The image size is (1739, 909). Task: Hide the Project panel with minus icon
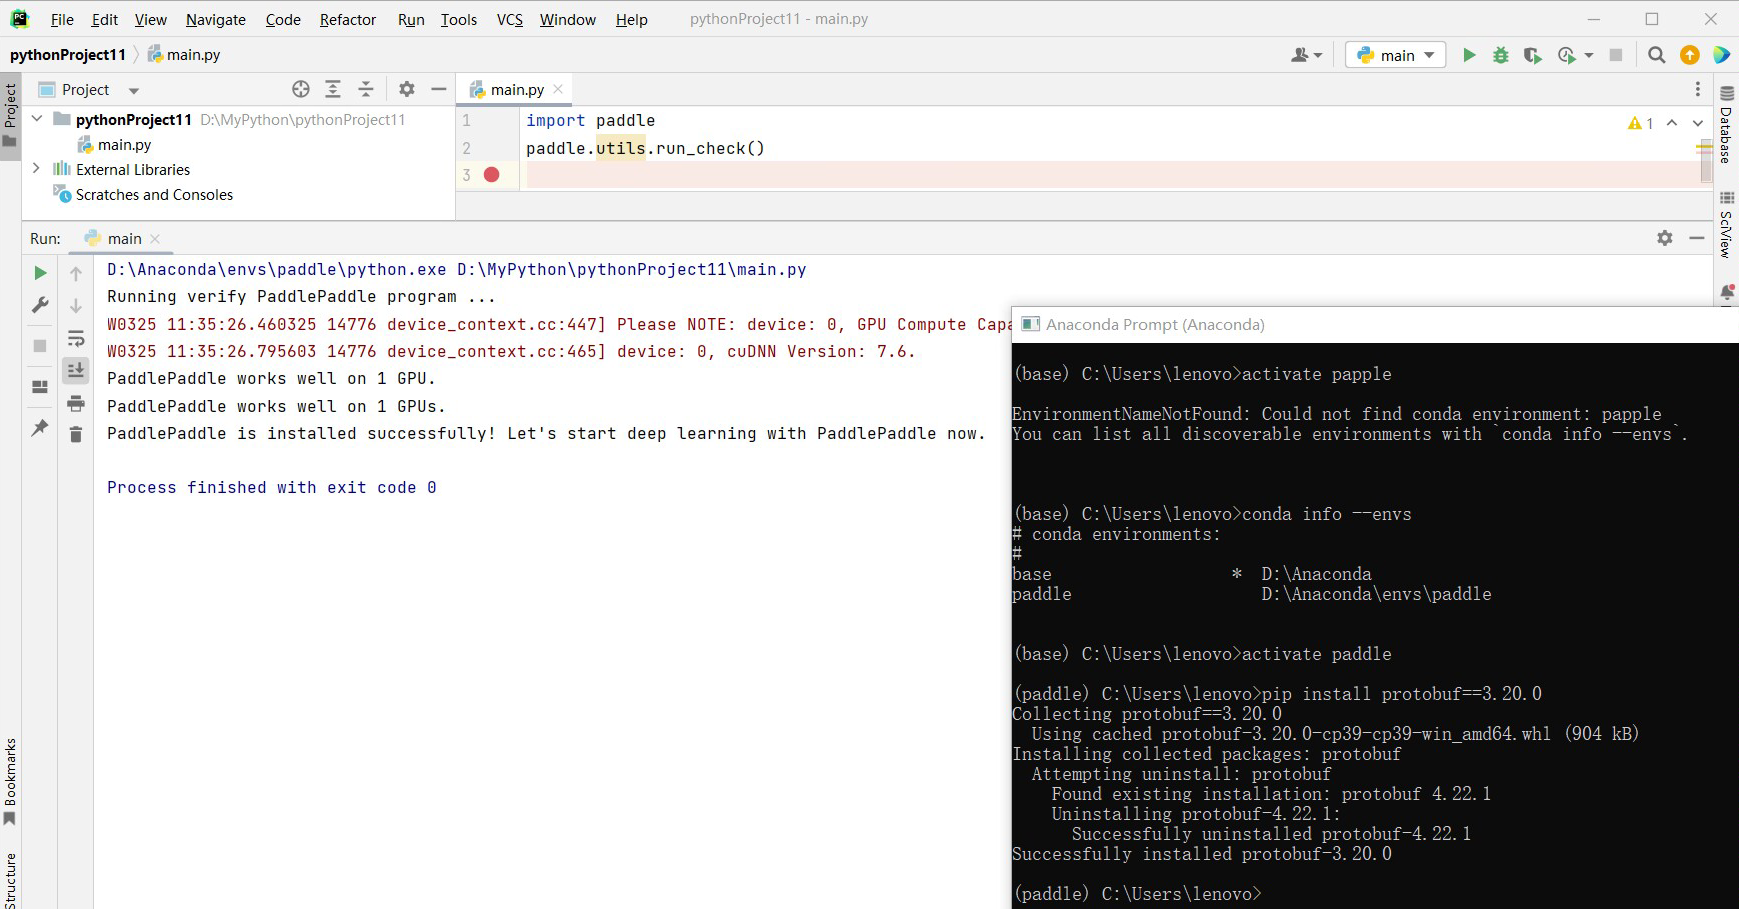tap(438, 89)
